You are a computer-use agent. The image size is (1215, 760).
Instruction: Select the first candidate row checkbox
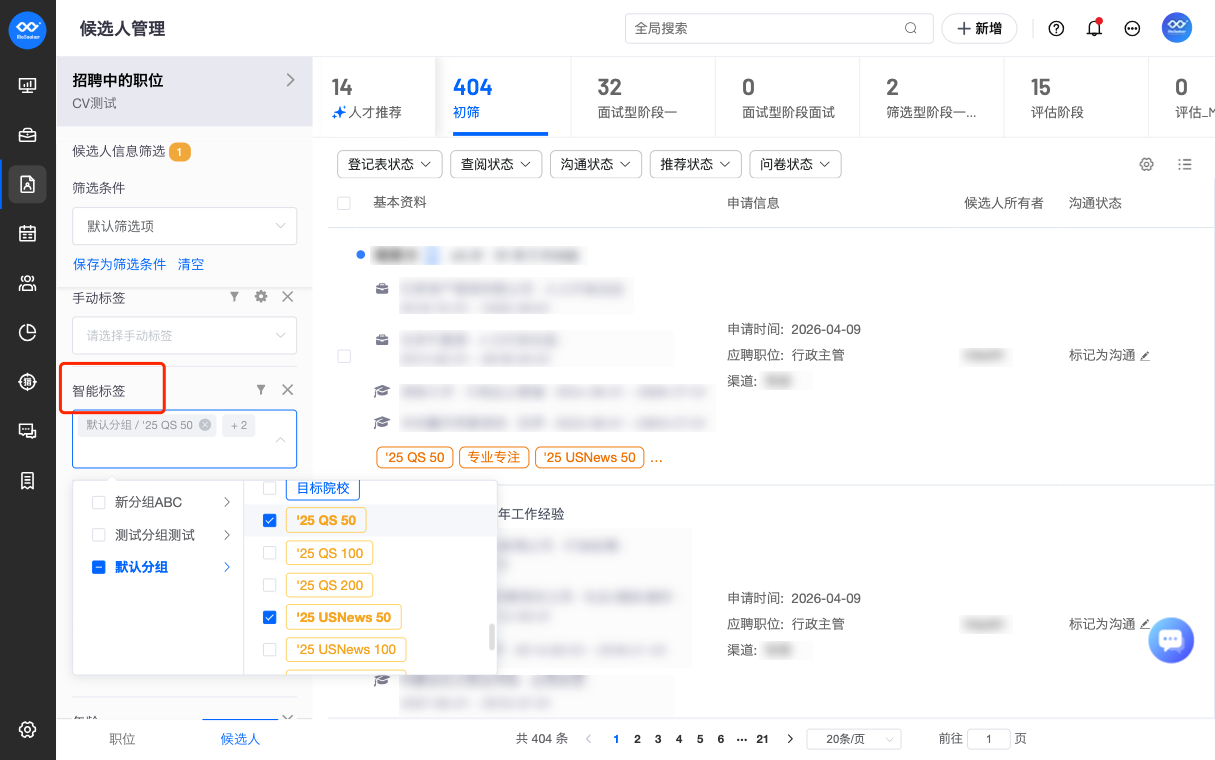pos(344,356)
